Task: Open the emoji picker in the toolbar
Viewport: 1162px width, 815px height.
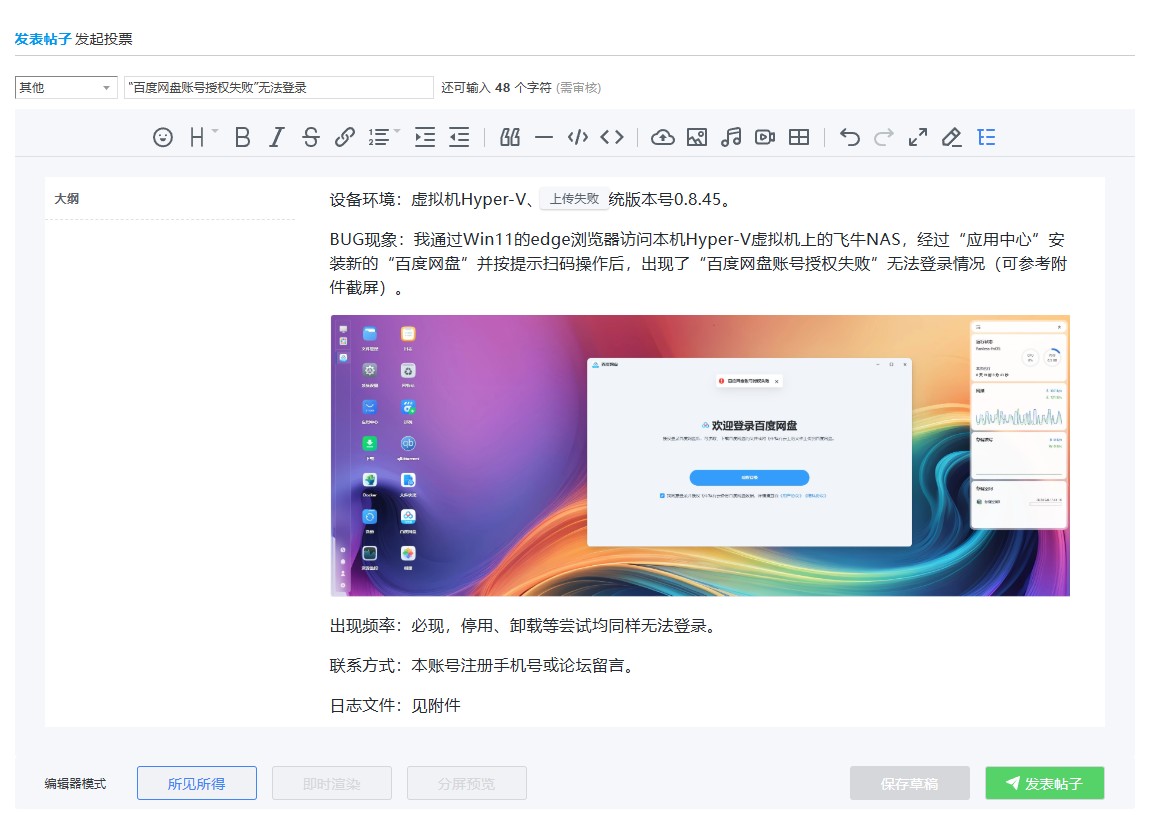Action: coord(163,137)
